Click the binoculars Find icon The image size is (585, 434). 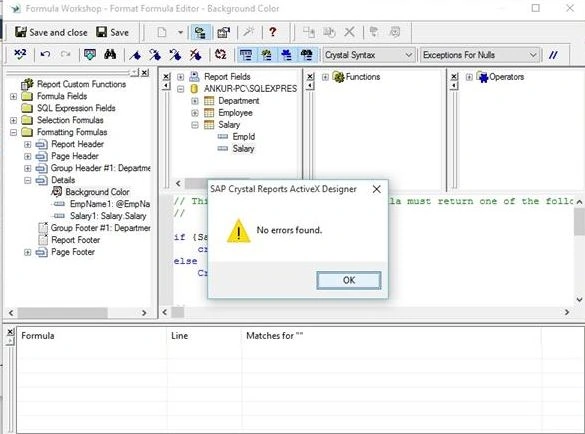click(x=110, y=55)
